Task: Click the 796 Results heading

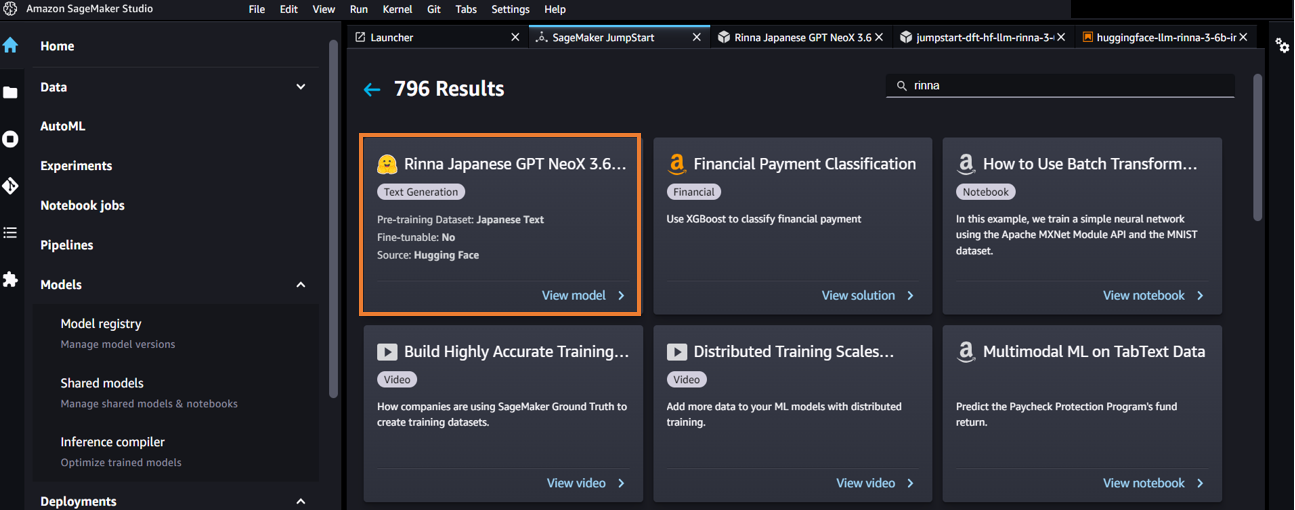Action: [x=449, y=89]
